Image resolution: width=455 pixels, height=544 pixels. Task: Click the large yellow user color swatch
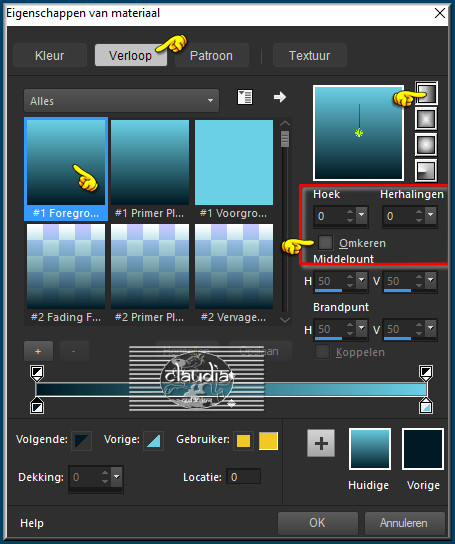[x=268, y=441]
